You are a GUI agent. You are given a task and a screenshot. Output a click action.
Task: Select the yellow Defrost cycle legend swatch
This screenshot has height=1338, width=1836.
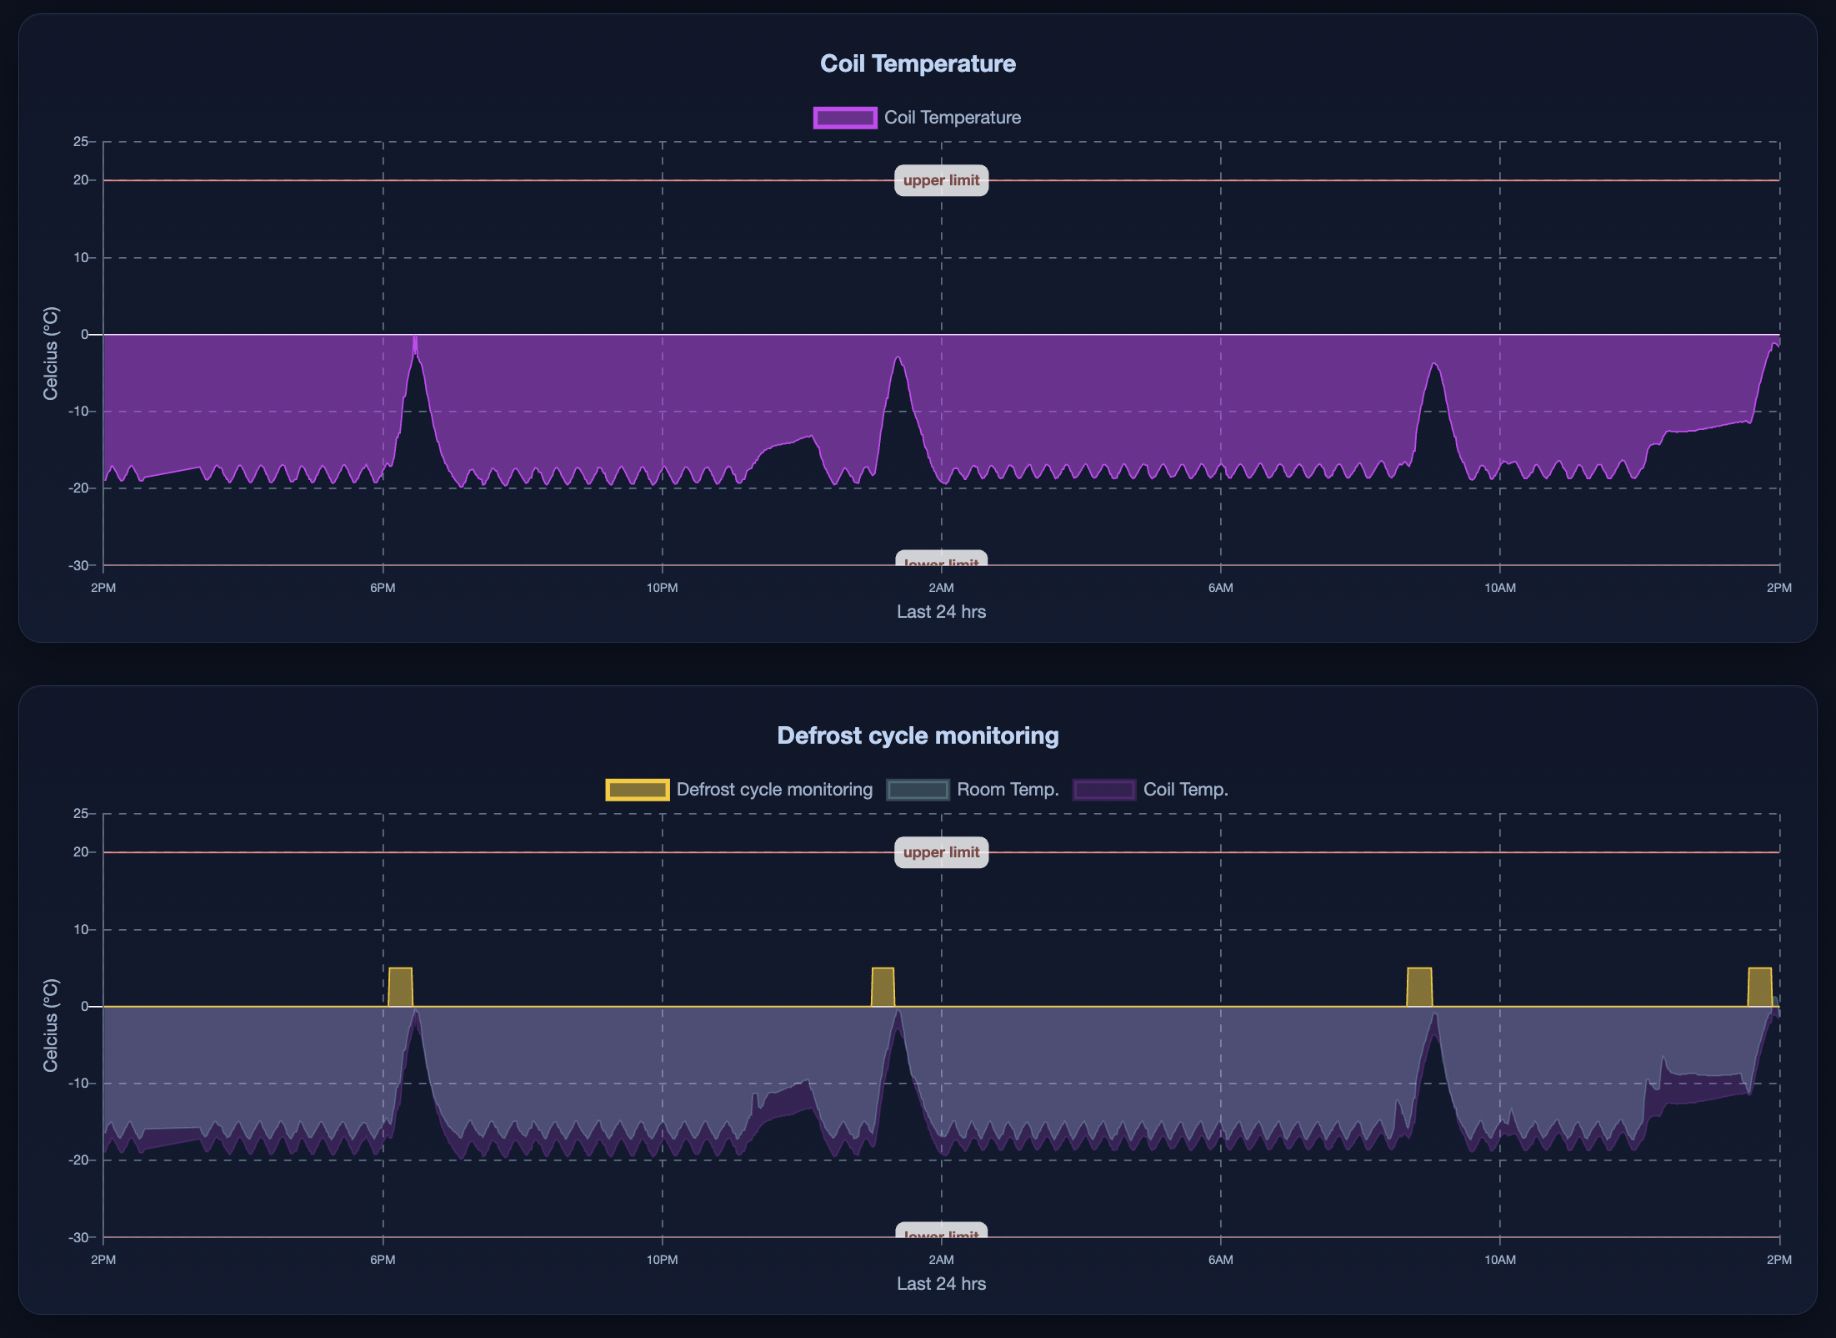coord(638,789)
